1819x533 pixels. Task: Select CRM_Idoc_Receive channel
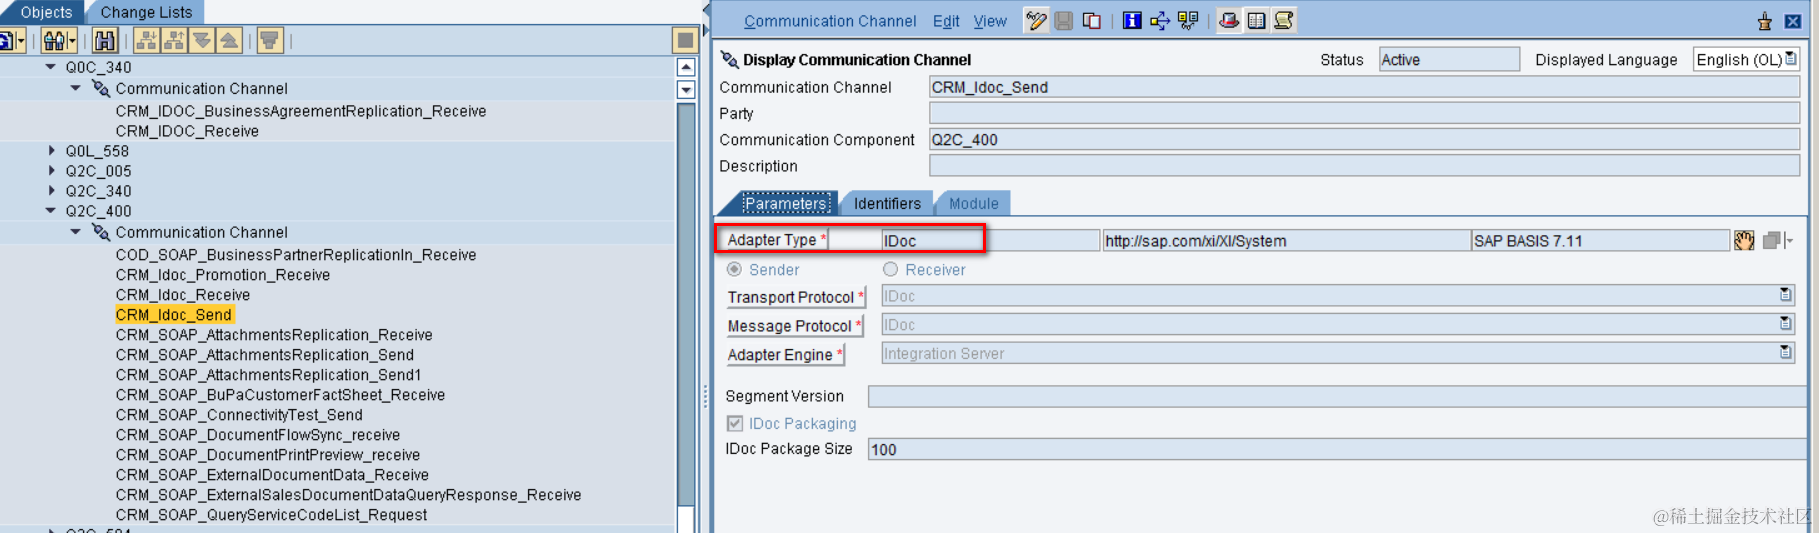pos(183,295)
